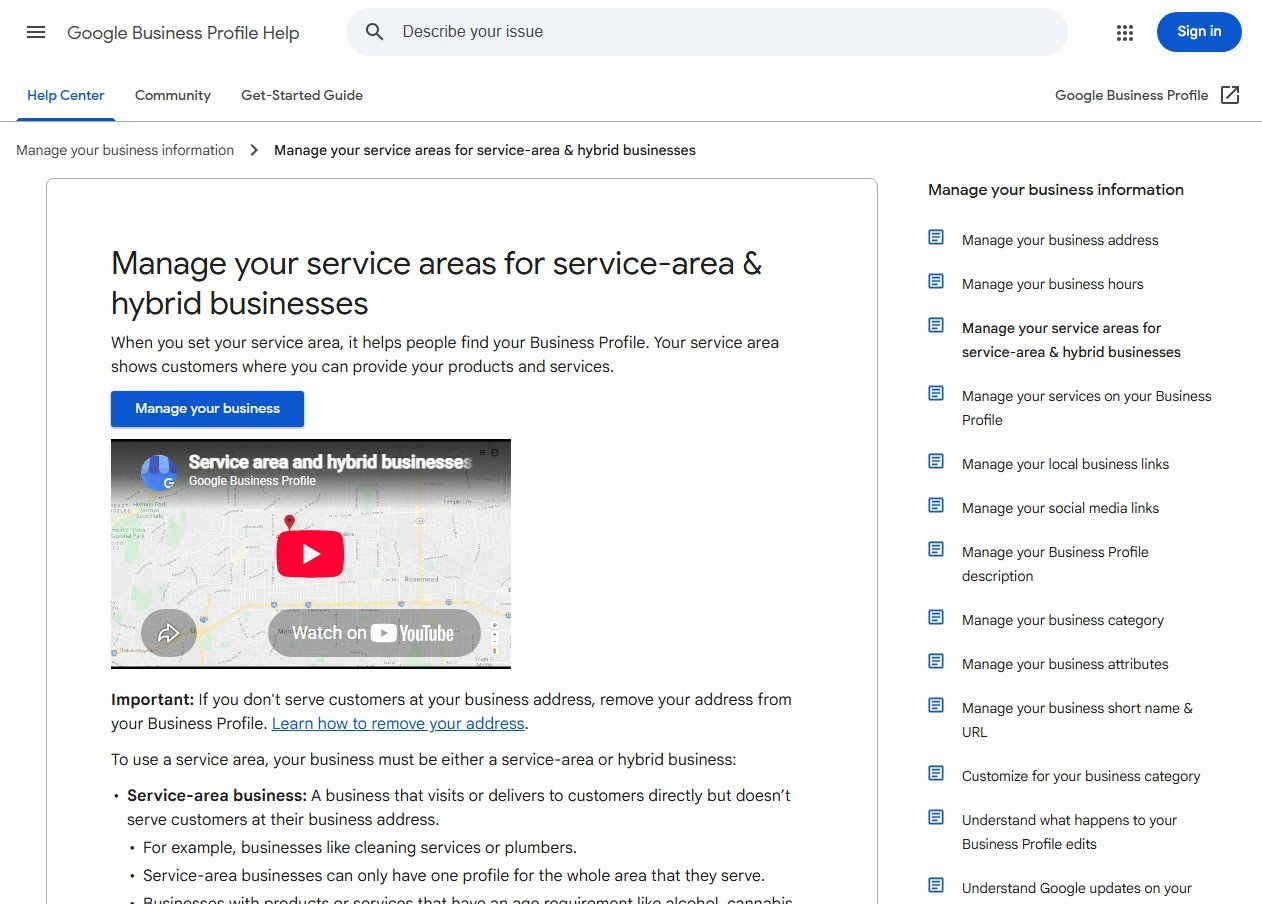Screen dimensions: 1262x904
Task: Open the Manage your services on your Business Profile article
Action: [1086, 408]
